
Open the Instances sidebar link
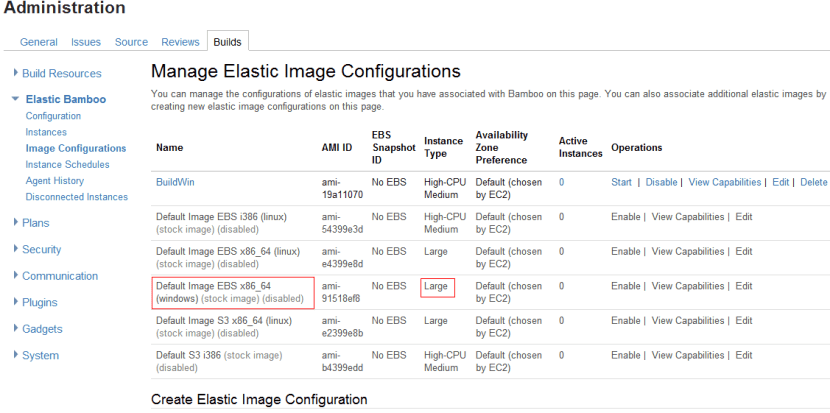click(x=46, y=132)
